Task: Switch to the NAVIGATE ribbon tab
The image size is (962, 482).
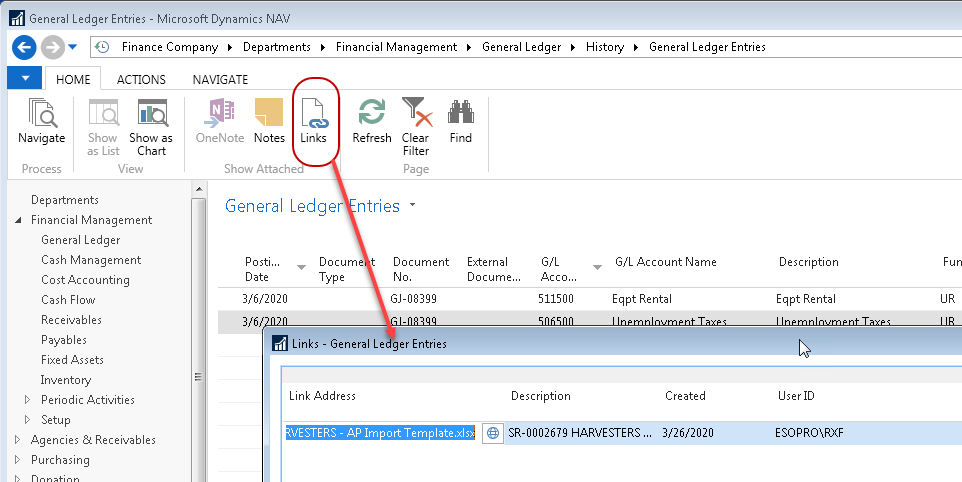Action: [x=220, y=79]
